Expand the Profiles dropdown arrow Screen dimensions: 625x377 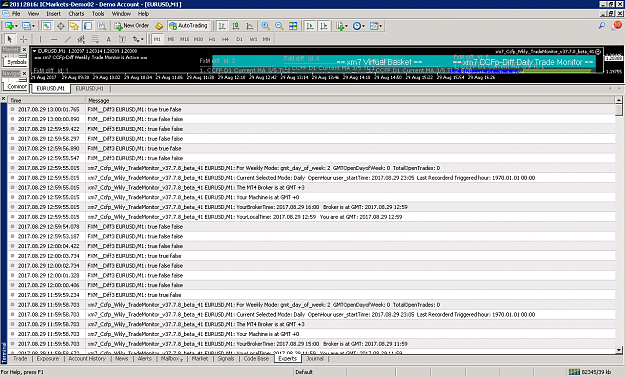[x=33, y=26]
